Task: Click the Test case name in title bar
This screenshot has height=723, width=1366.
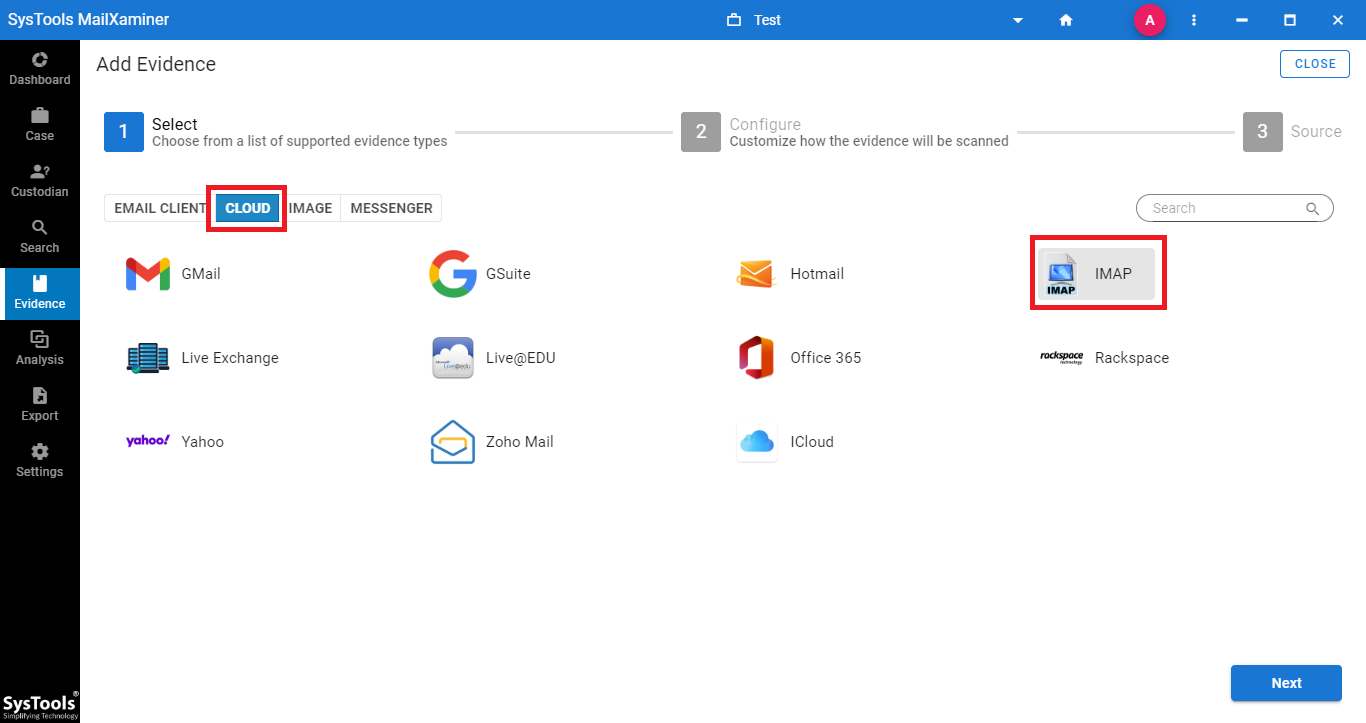Action: pyautogui.click(x=767, y=20)
